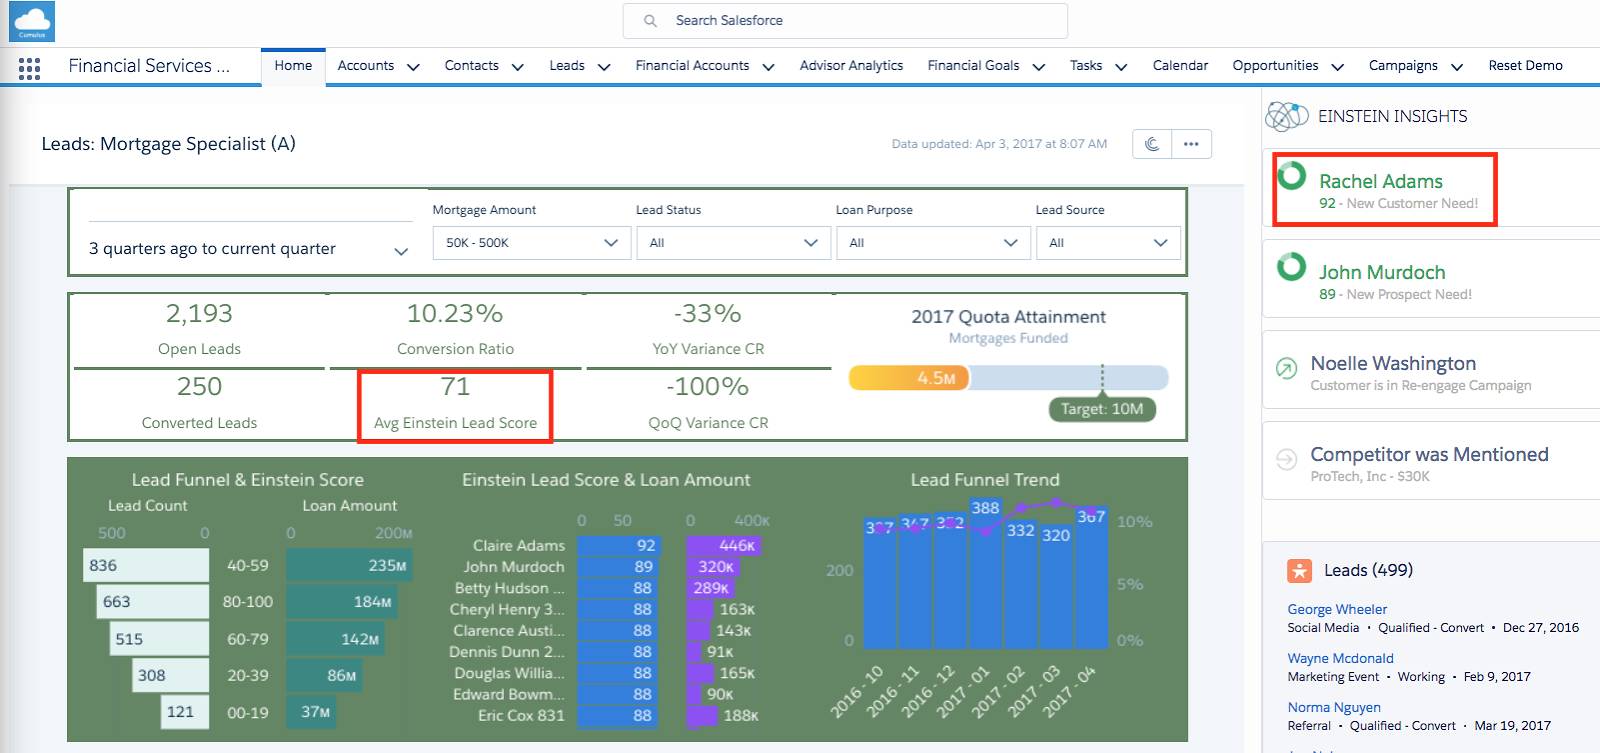
Task: Expand the Accounts tab dropdown arrow
Action: [413, 67]
